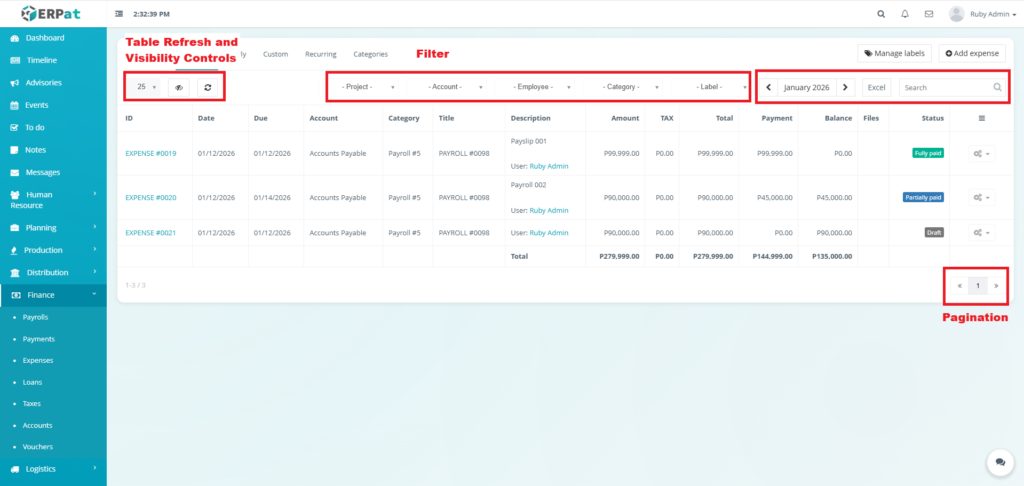Open the mail envelope icon

click(x=929, y=14)
